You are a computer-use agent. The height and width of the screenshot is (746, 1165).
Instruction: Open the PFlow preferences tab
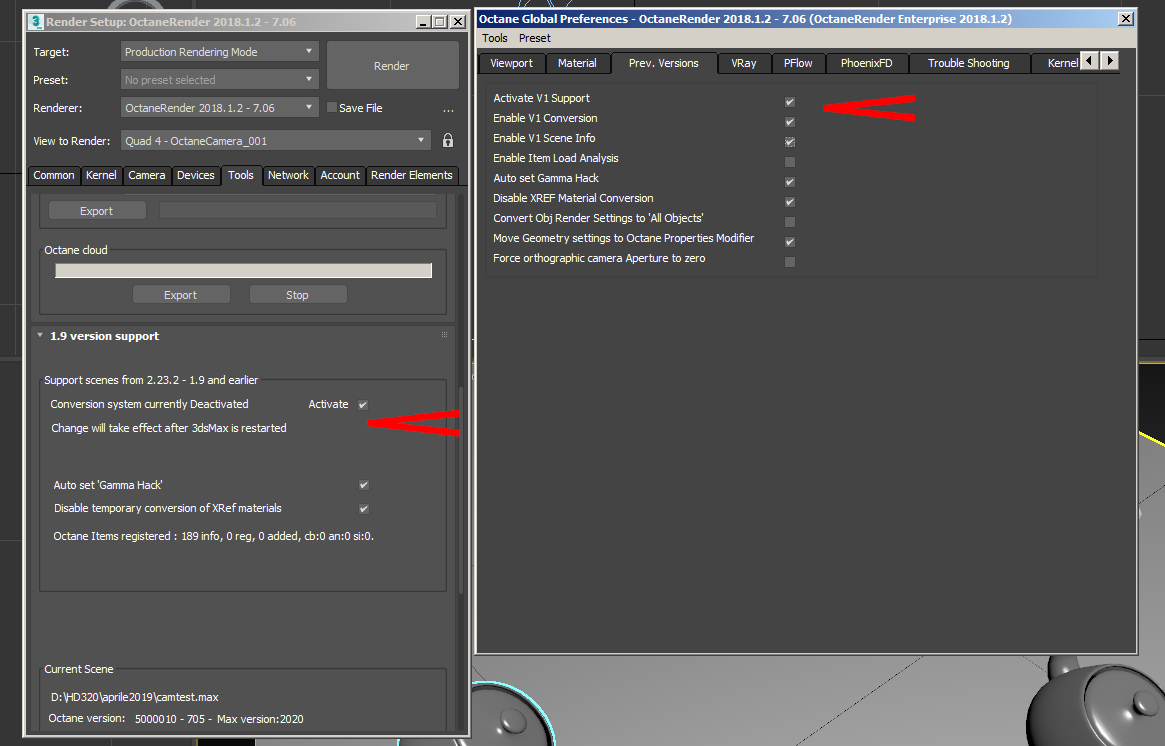tap(798, 63)
